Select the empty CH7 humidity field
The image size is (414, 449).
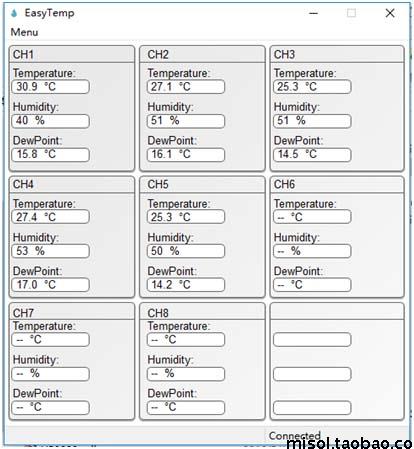coord(51,374)
